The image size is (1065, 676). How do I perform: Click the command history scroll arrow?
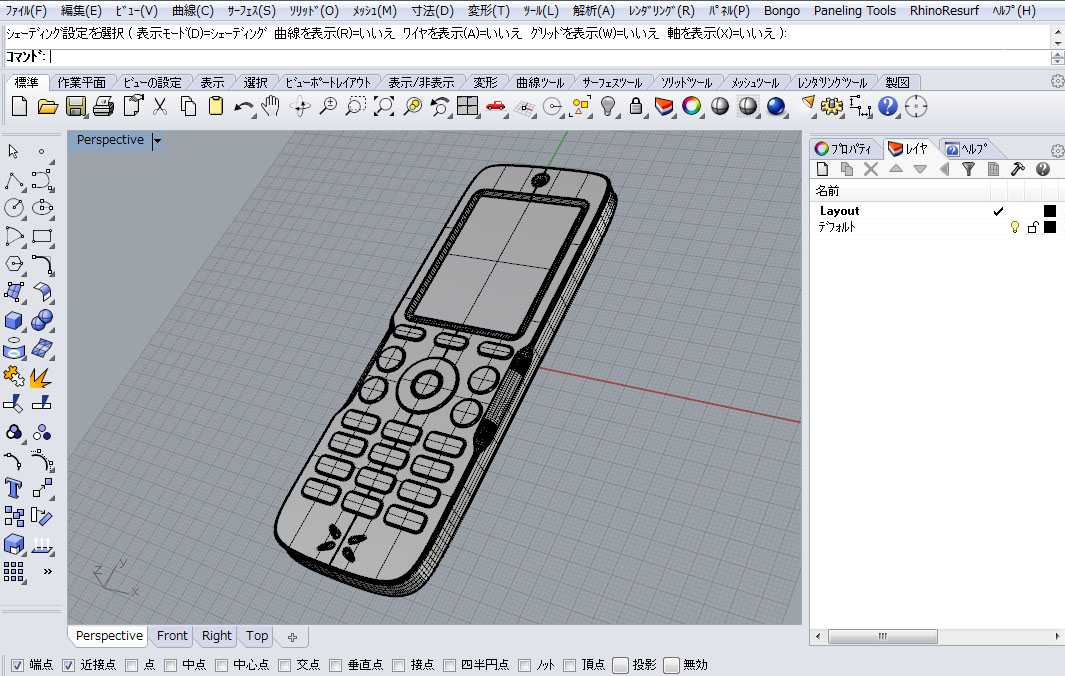[x=1058, y=37]
